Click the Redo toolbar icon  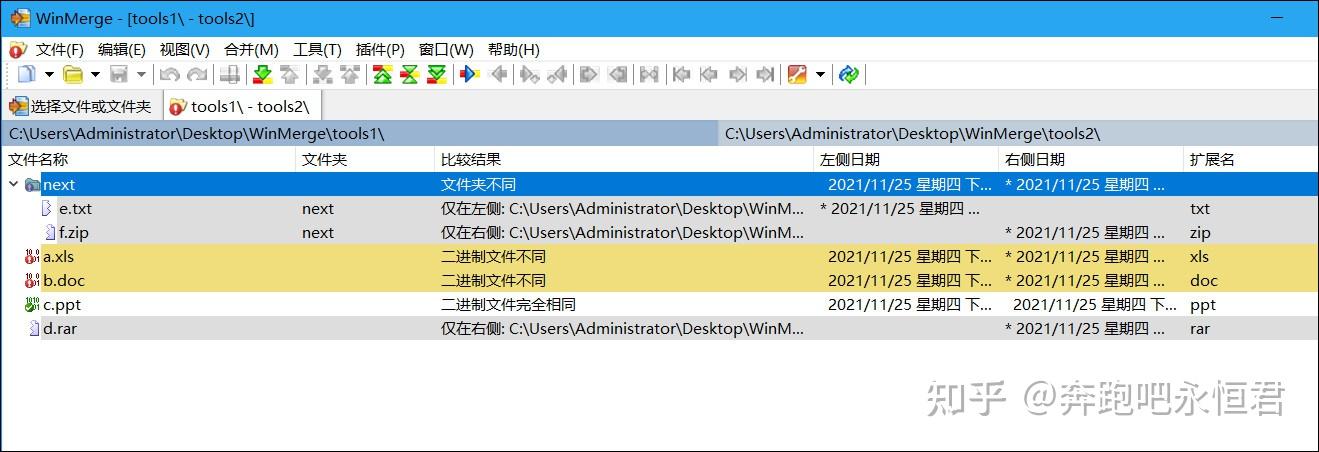click(x=197, y=74)
